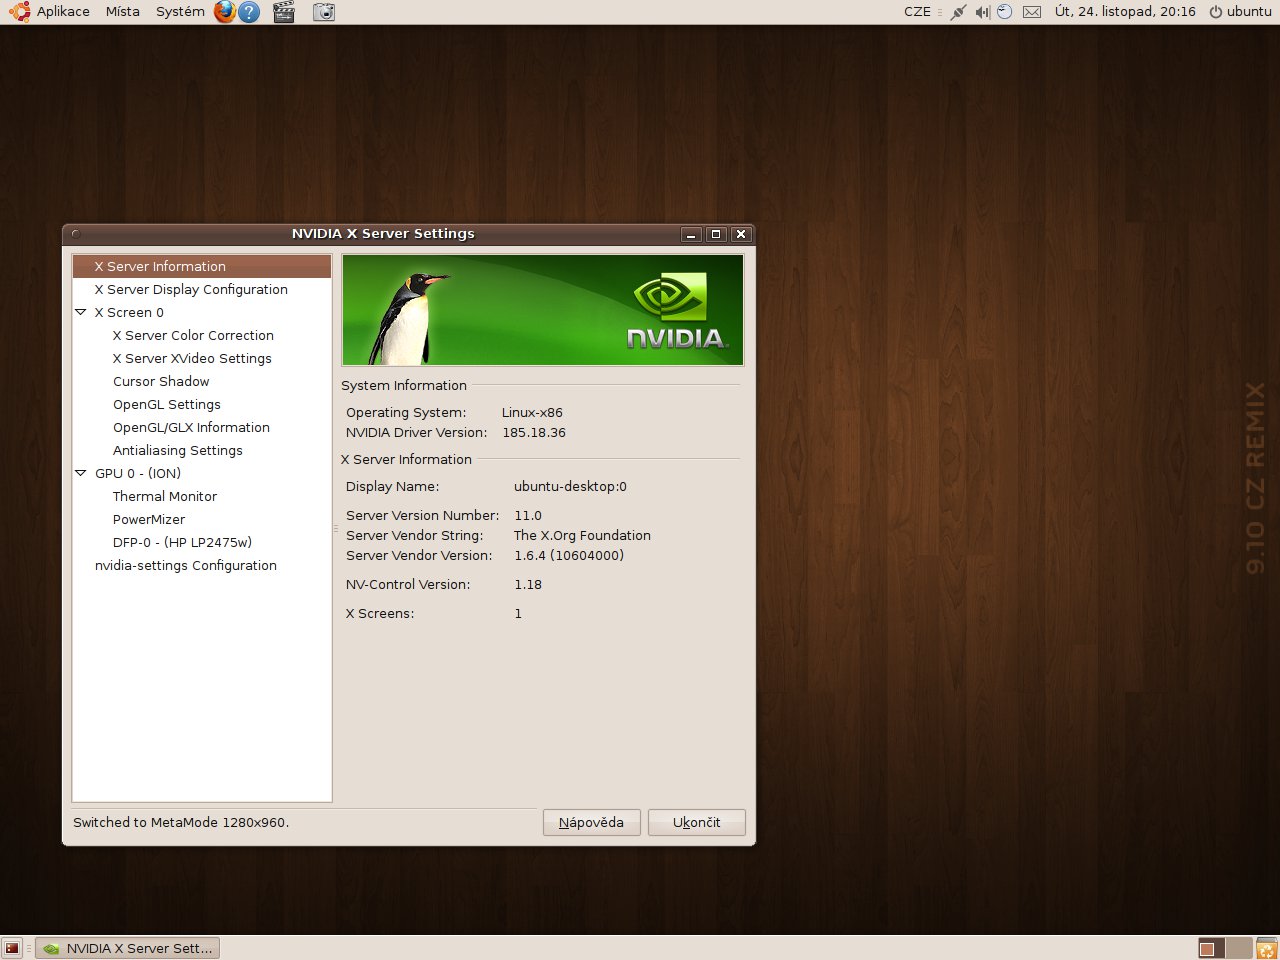Minimize the NVIDIA X Server Settings window
1280x960 pixels.
tap(691, 234)
